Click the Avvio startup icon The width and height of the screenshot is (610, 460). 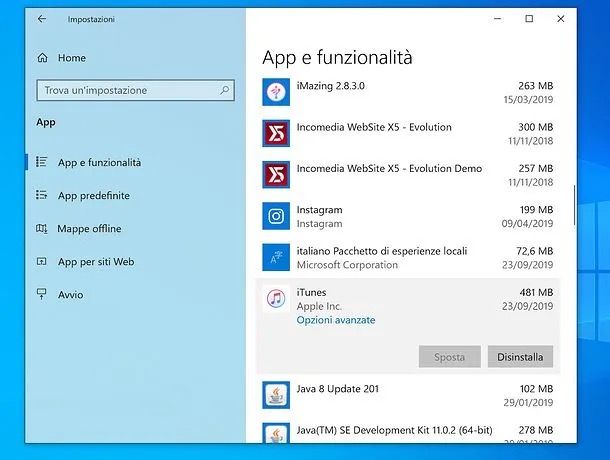click(41, 294)
